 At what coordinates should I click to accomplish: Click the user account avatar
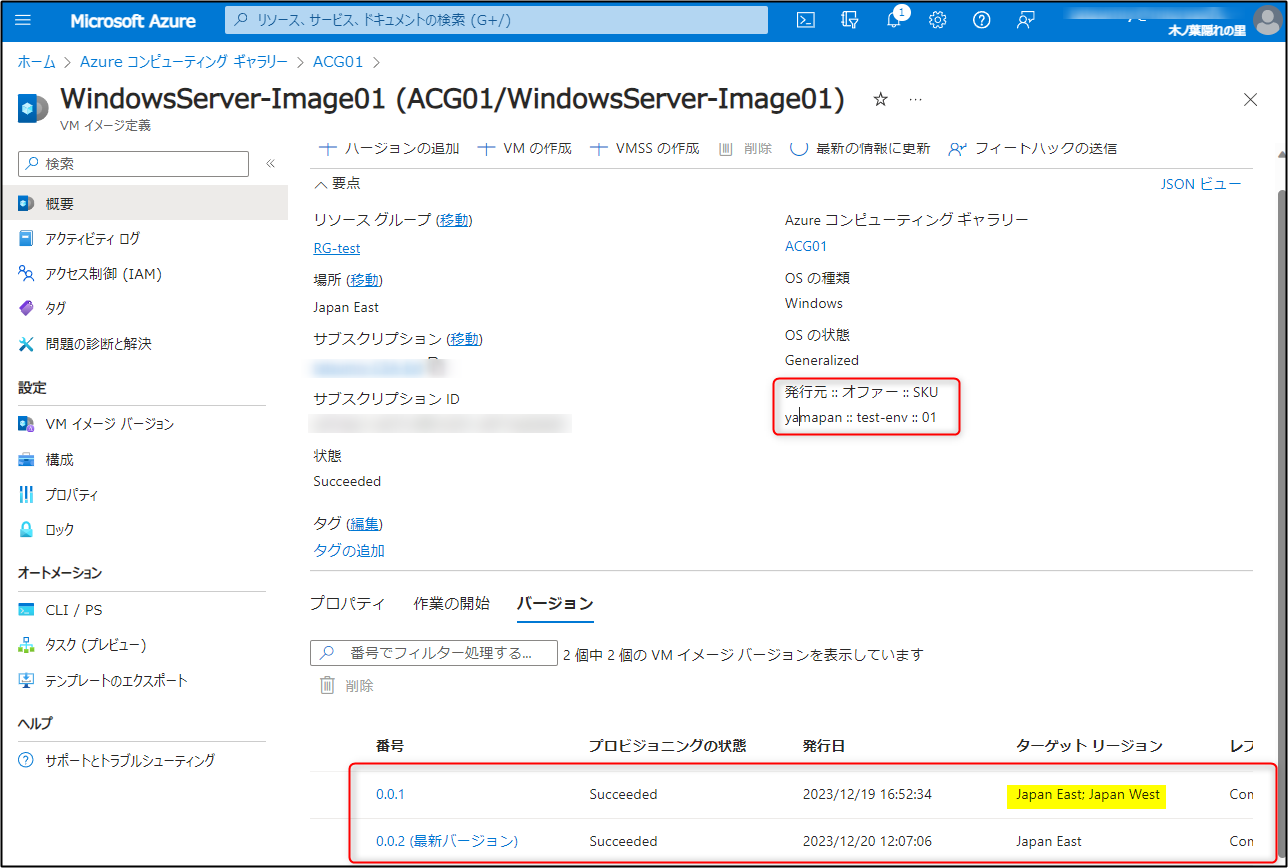pyautogui.click(x=1268, y=20)
